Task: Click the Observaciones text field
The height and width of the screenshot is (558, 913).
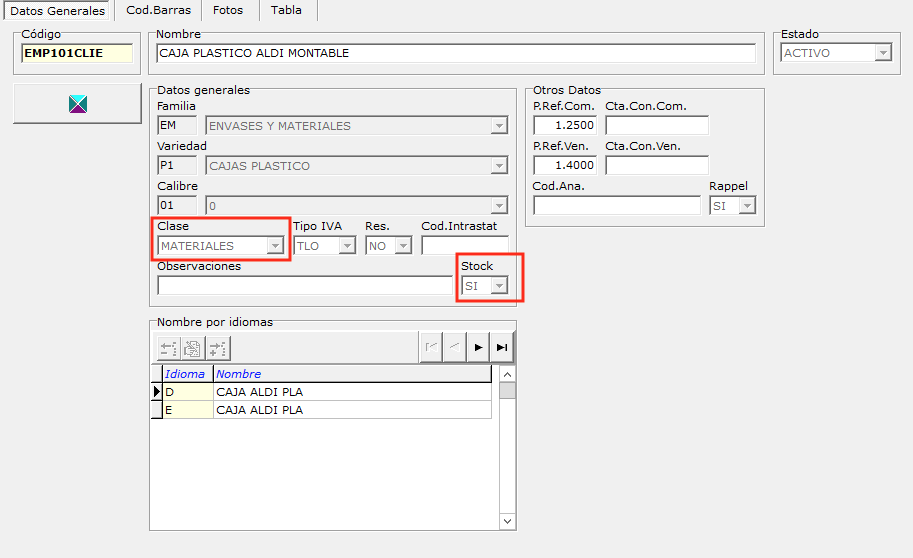Action: click(x=304, y=286)
